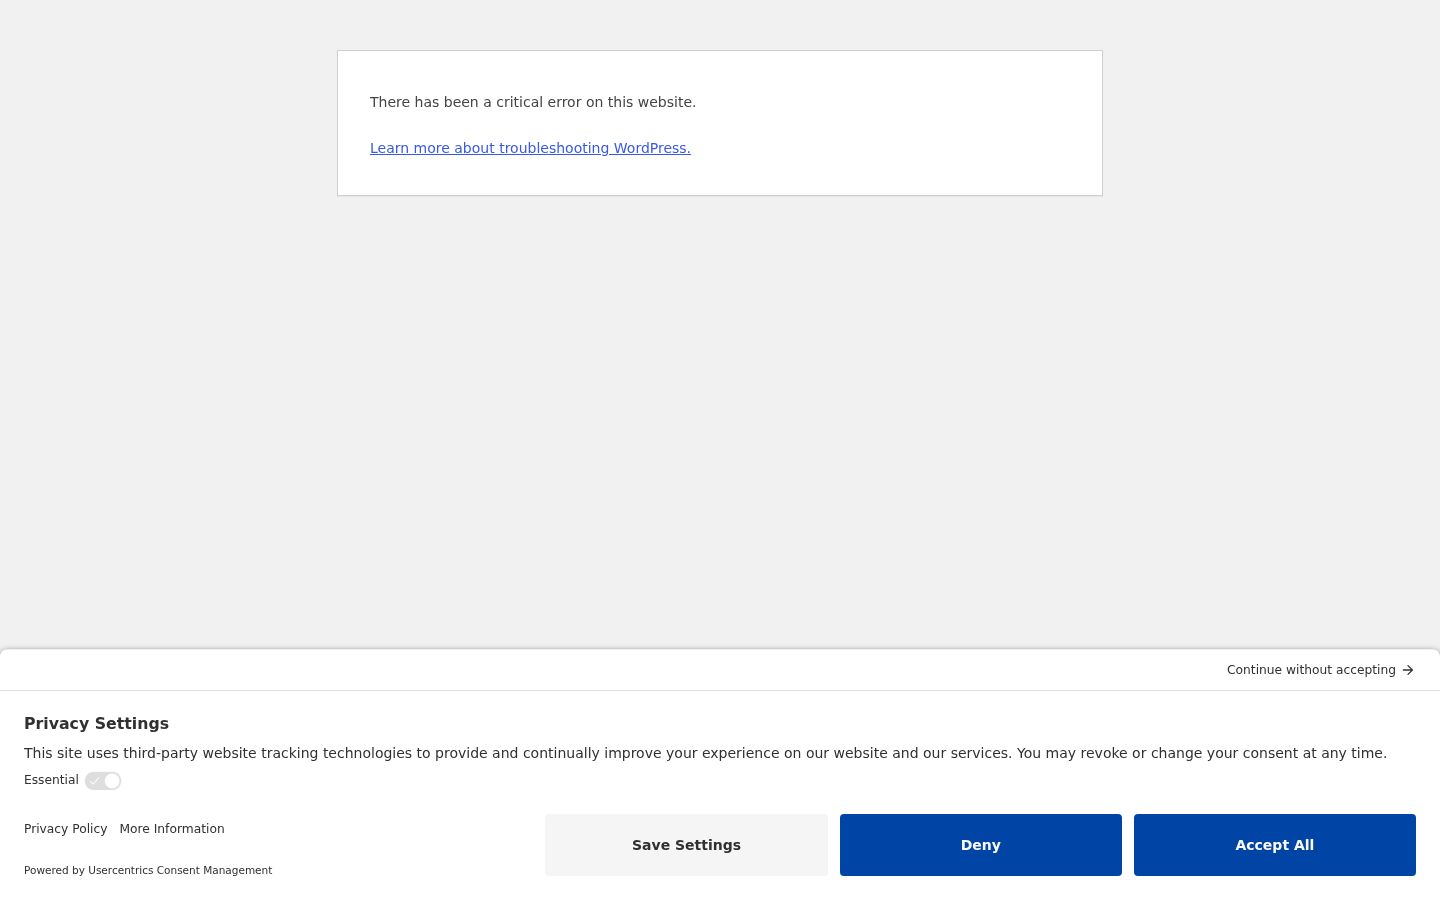
Task: Open the Privacy Policy link
Action: 65,829
